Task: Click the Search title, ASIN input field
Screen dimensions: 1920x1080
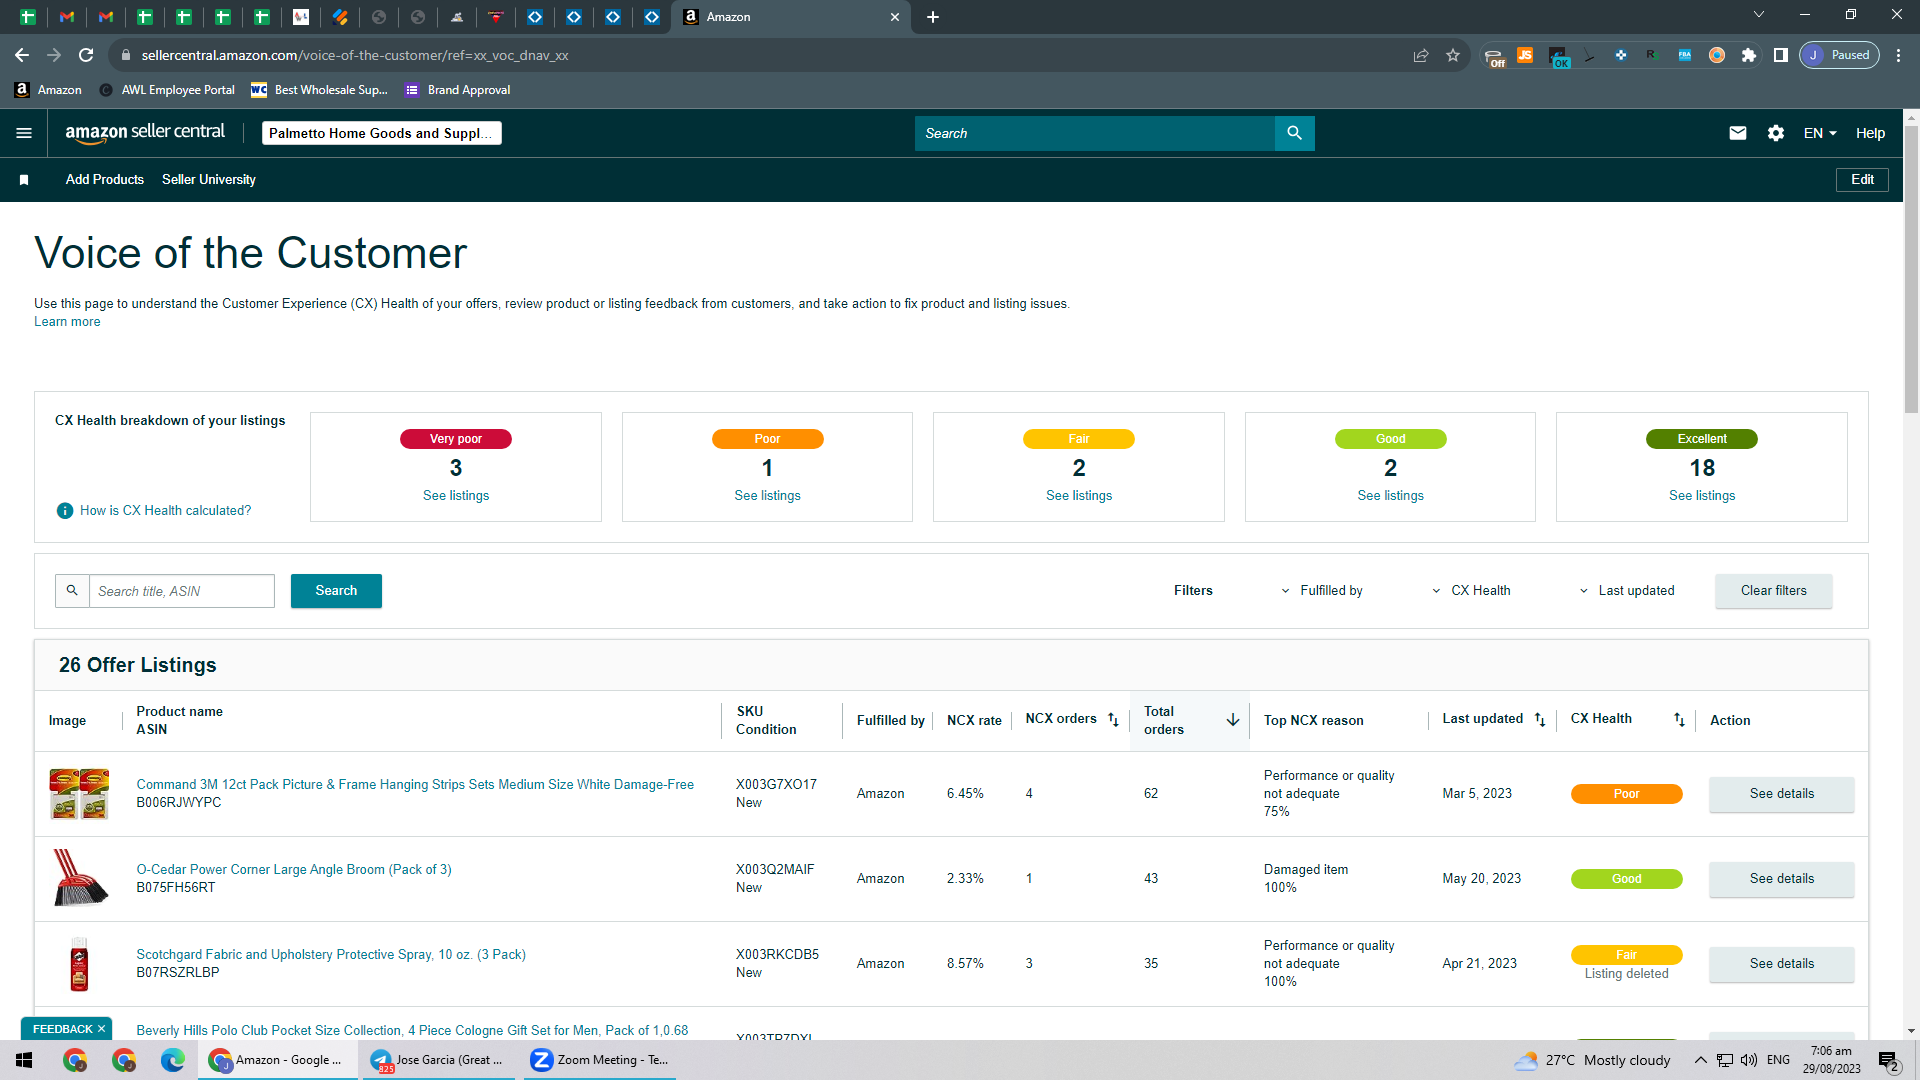Action: (x=181, y=591)
